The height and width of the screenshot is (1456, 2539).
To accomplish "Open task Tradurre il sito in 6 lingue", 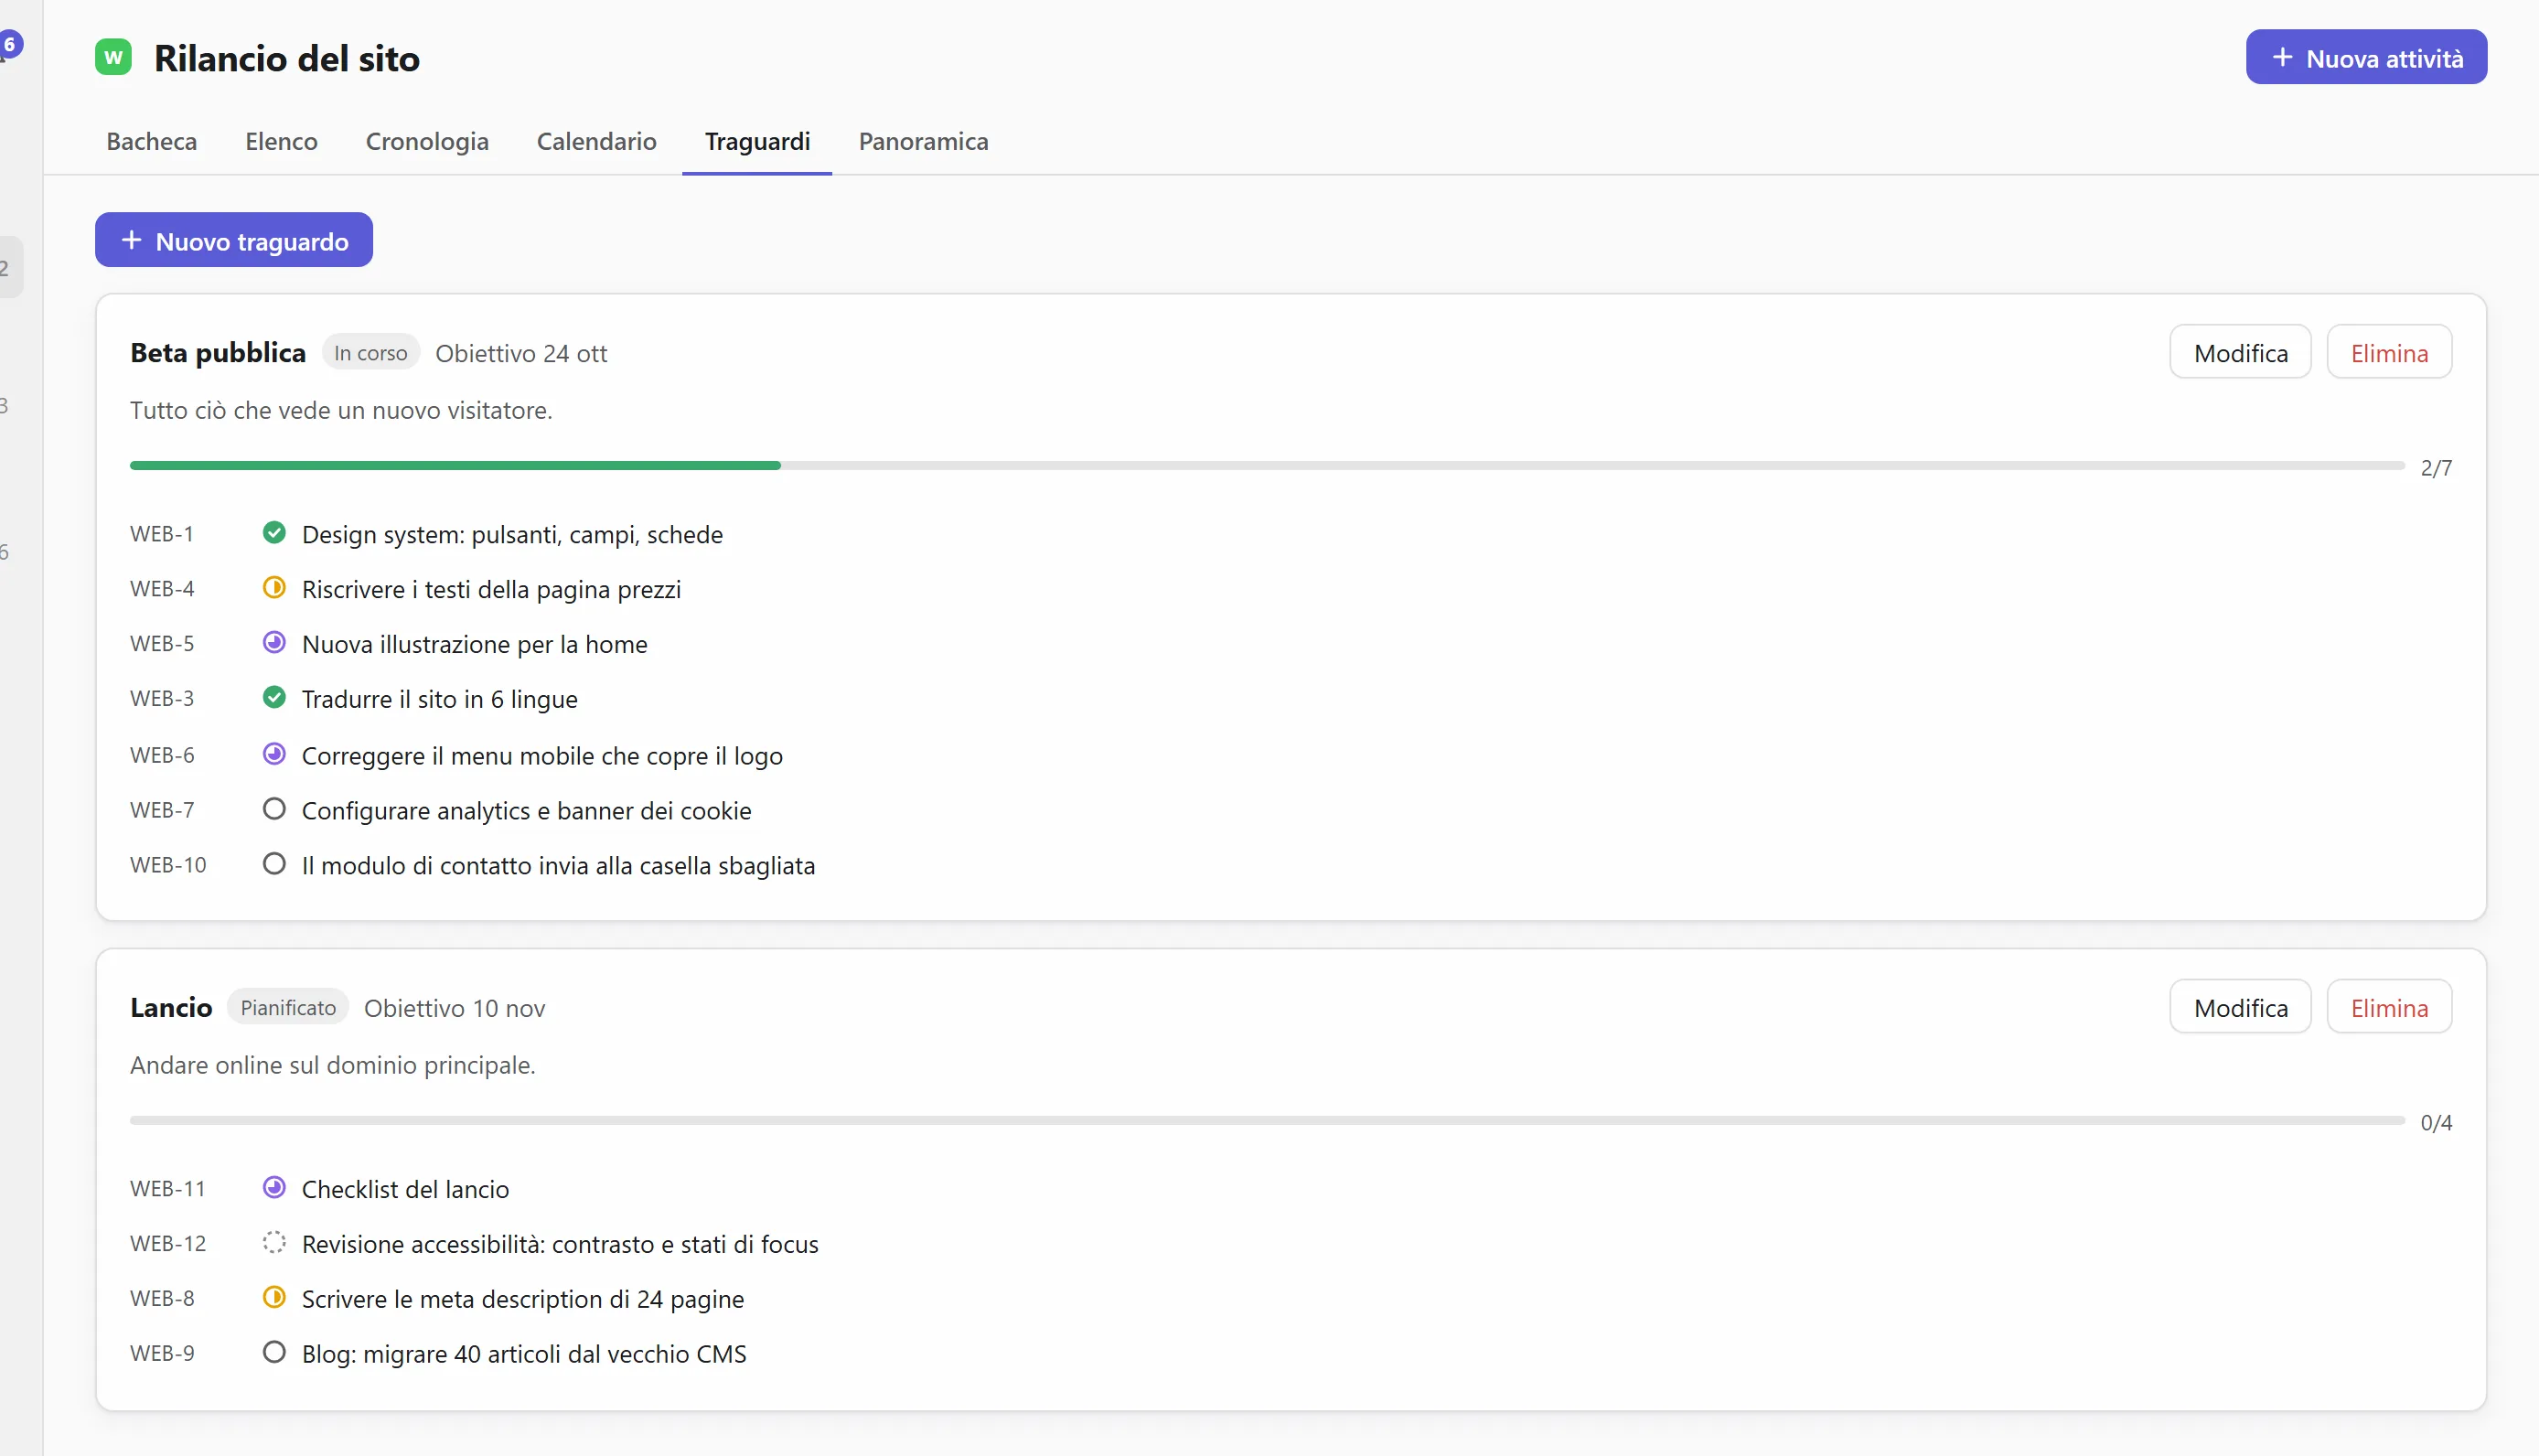I will [440, 700].
